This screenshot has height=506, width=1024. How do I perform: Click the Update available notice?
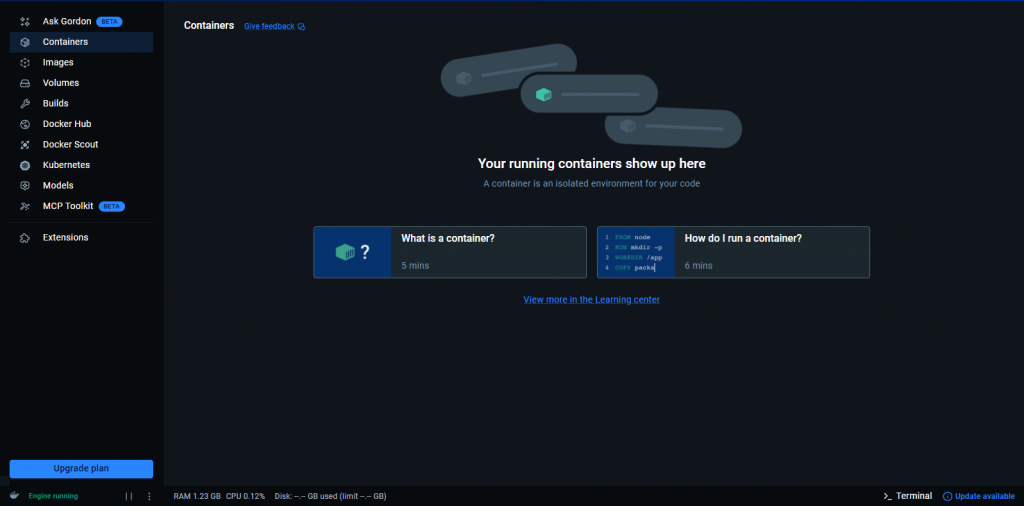click(978, 496)
